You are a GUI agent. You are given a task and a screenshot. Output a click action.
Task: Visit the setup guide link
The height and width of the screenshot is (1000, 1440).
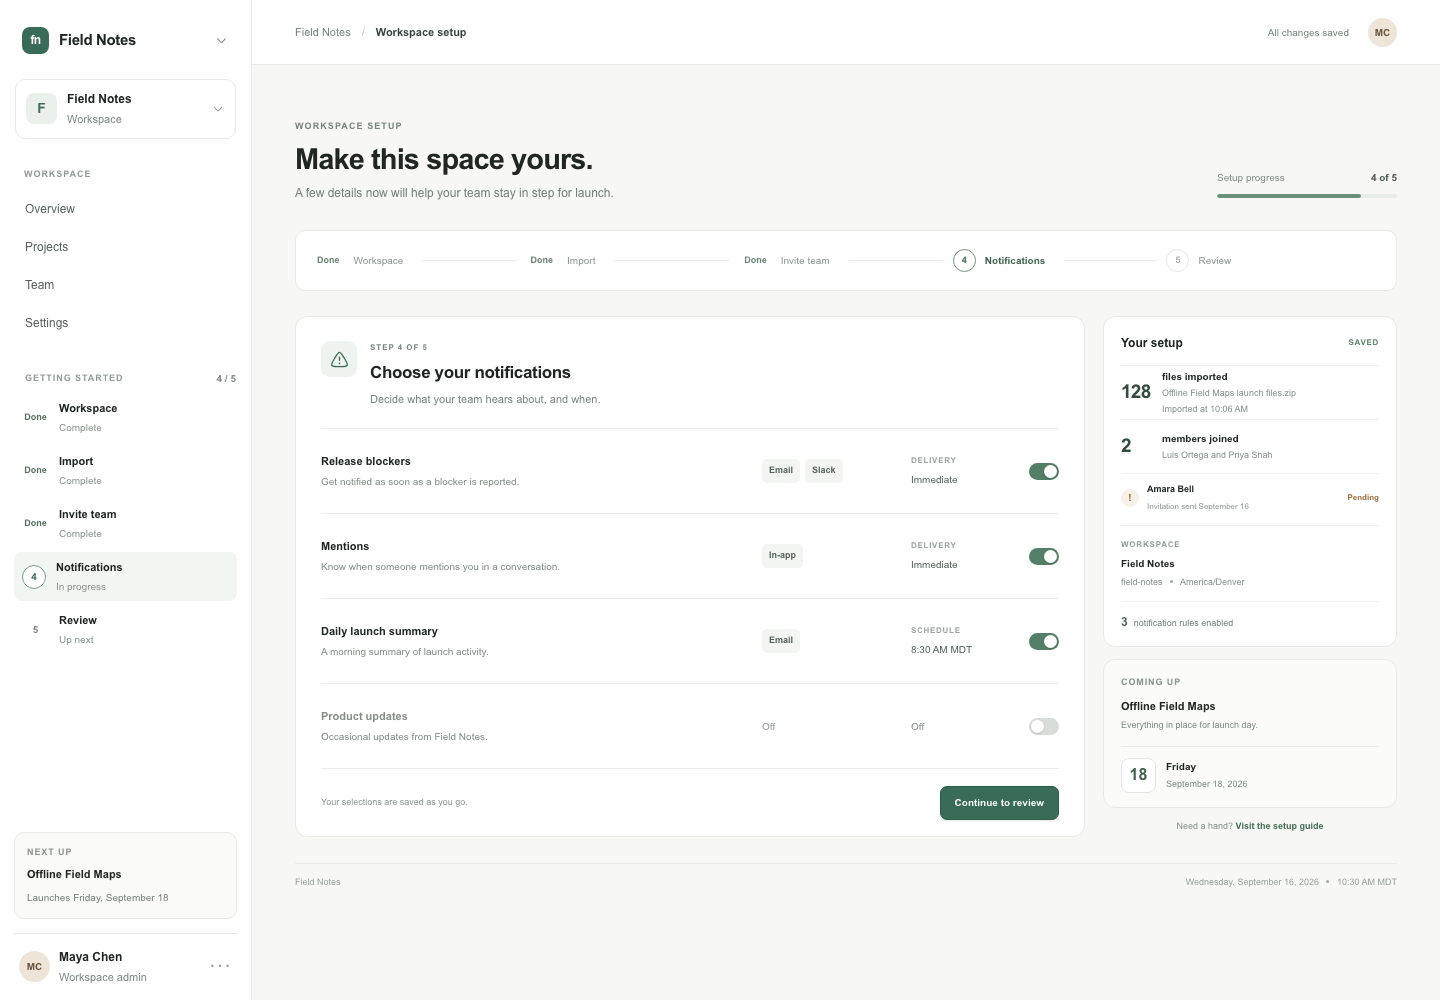[1279, 826]
